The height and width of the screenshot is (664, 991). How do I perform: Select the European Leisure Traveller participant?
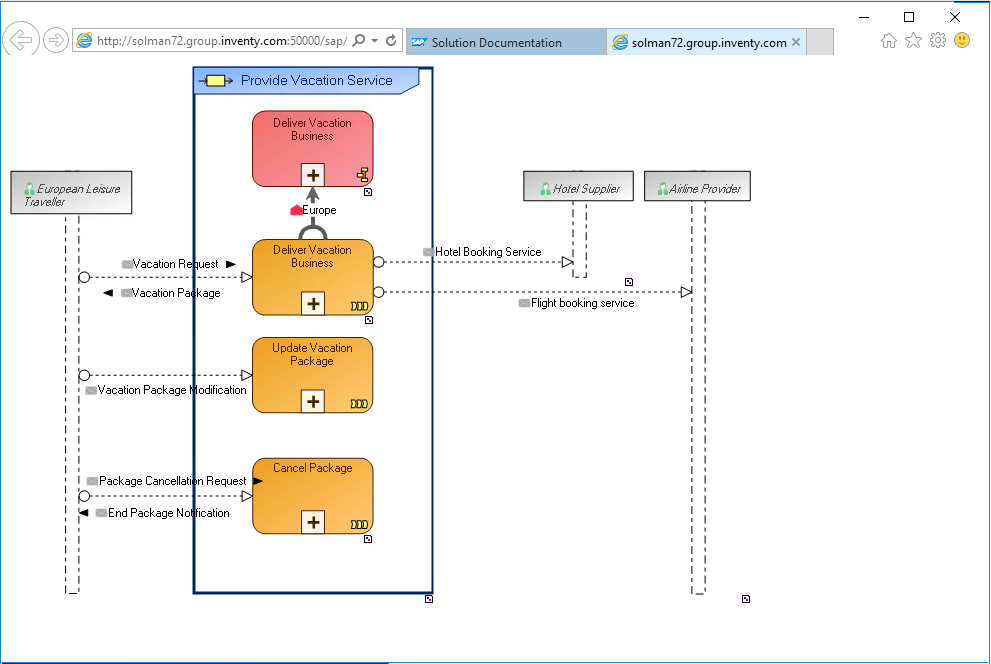[x=71, y=193]
